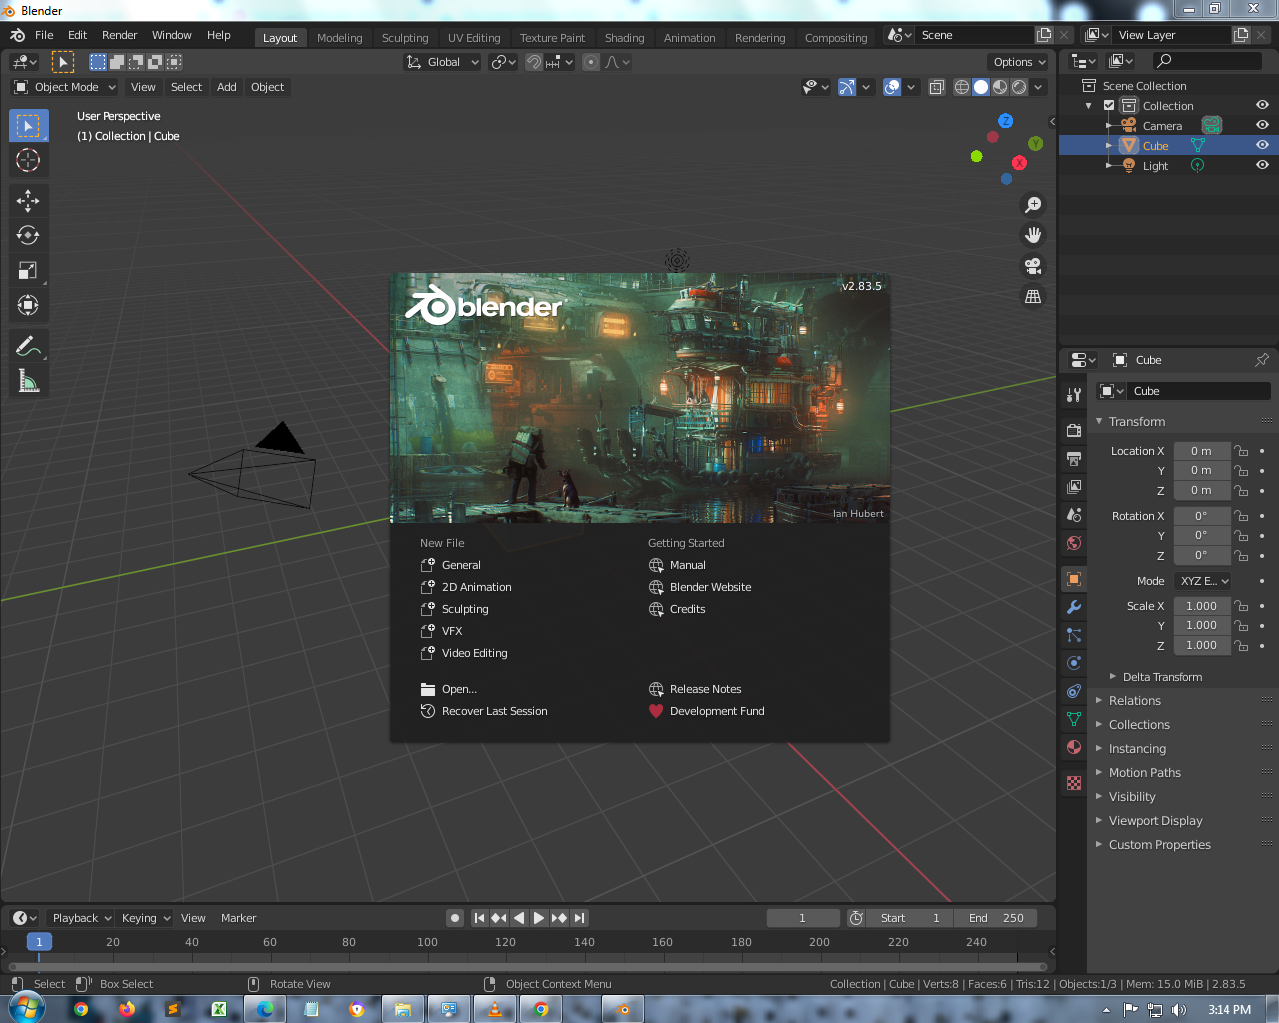
Task: Switch to the Modeling workspace tab
Action: [340, 38]
